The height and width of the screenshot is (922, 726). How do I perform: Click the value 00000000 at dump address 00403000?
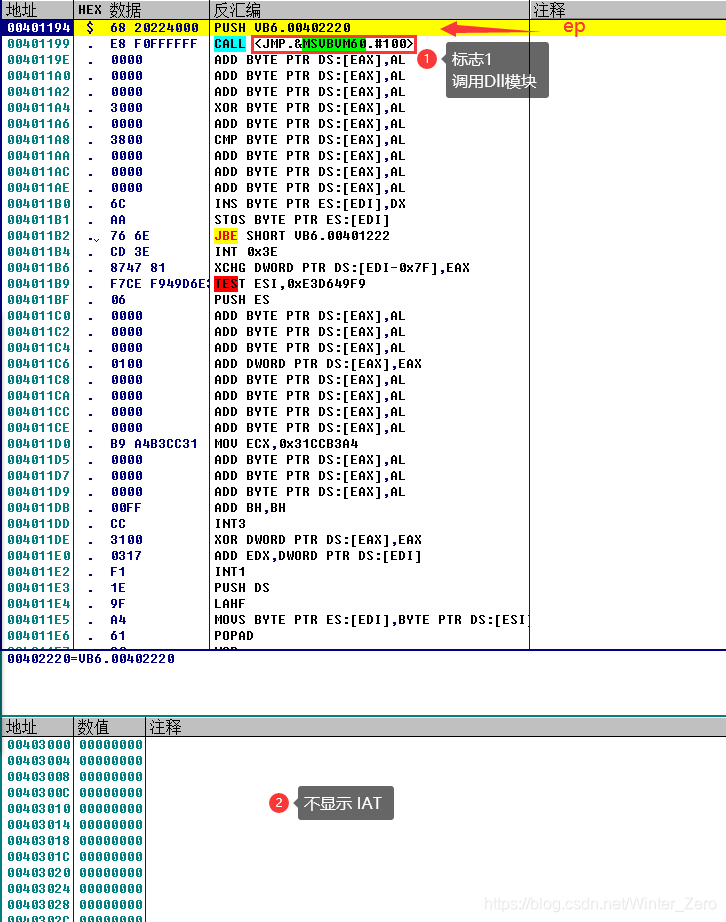point(111,744)
